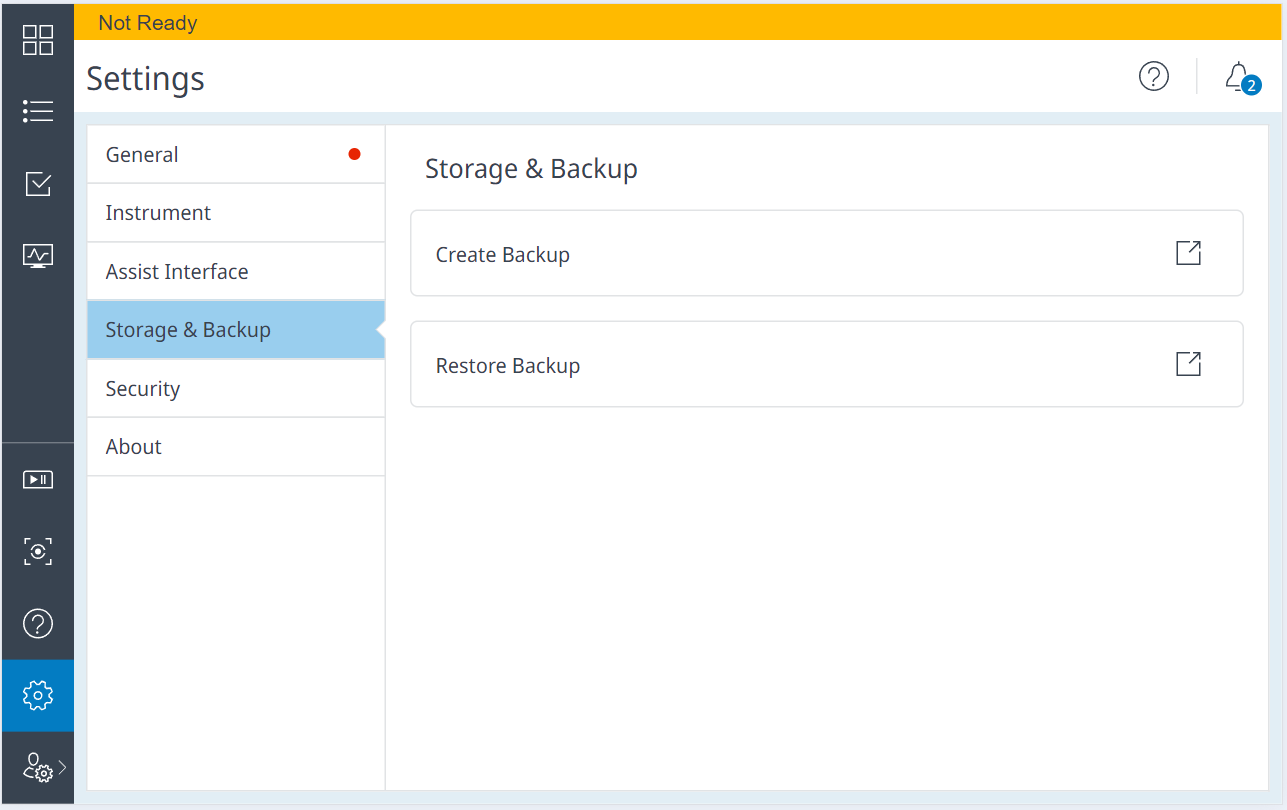Open the Assist Interface settings tab

[x=236, y=272]
